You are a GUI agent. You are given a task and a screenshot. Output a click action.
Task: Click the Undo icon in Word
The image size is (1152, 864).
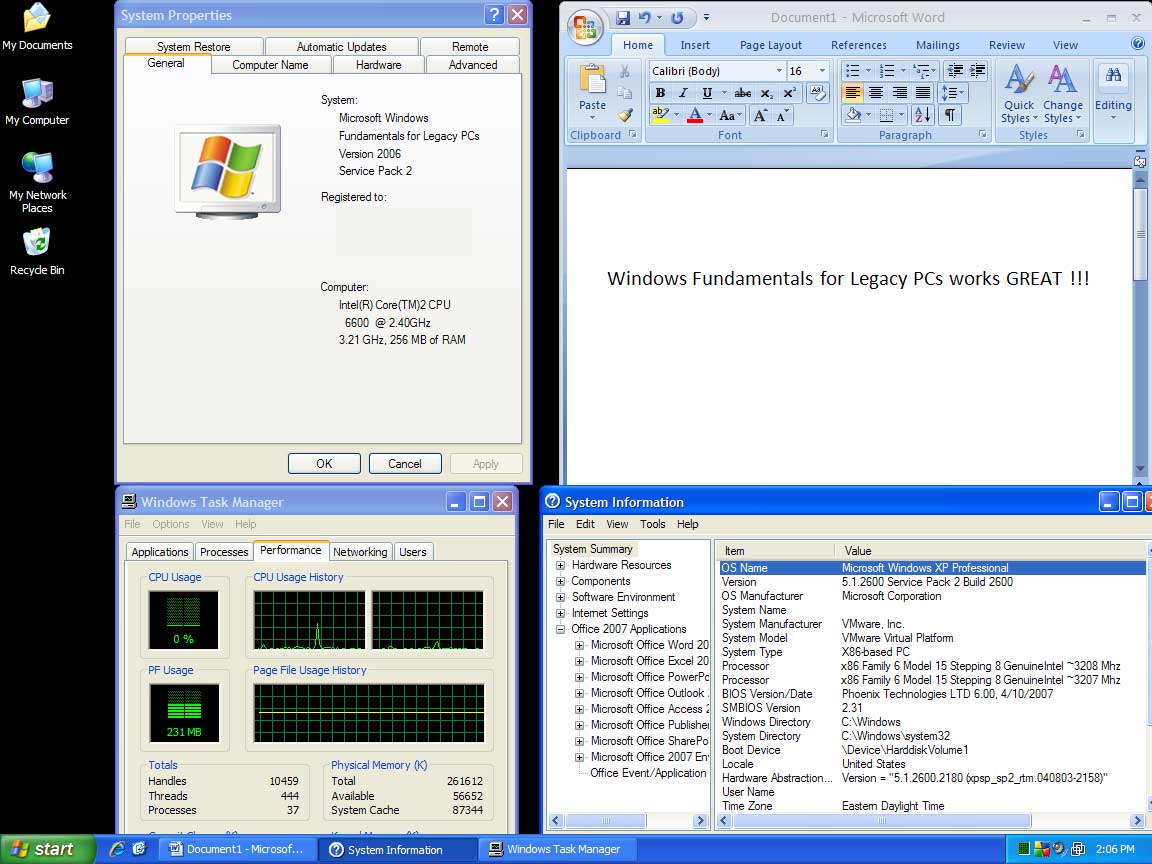644,18
